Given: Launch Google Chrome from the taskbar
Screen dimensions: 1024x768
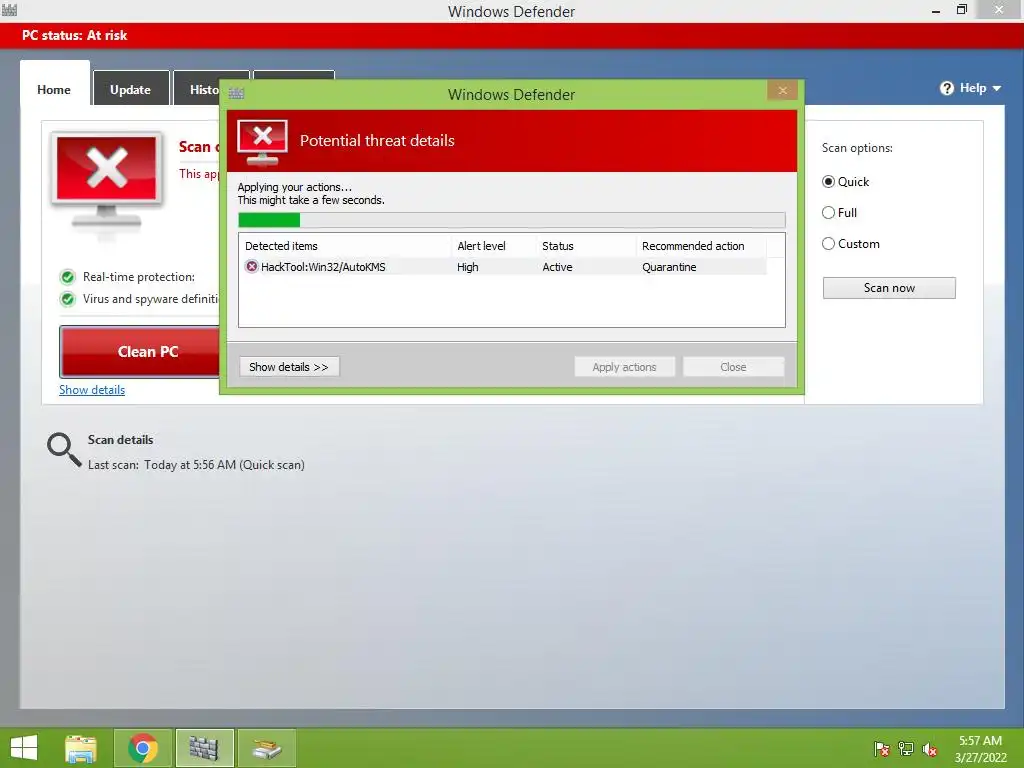Looking at the screenshot, I should coord(143,748).
